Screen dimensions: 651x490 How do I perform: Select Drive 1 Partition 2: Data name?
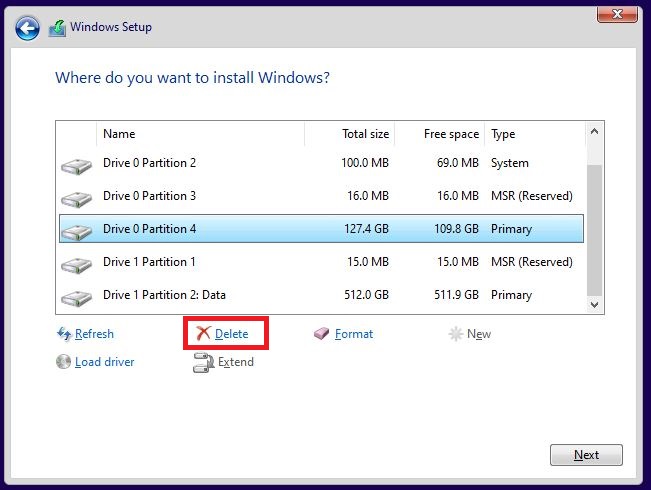tap(164, 295)
